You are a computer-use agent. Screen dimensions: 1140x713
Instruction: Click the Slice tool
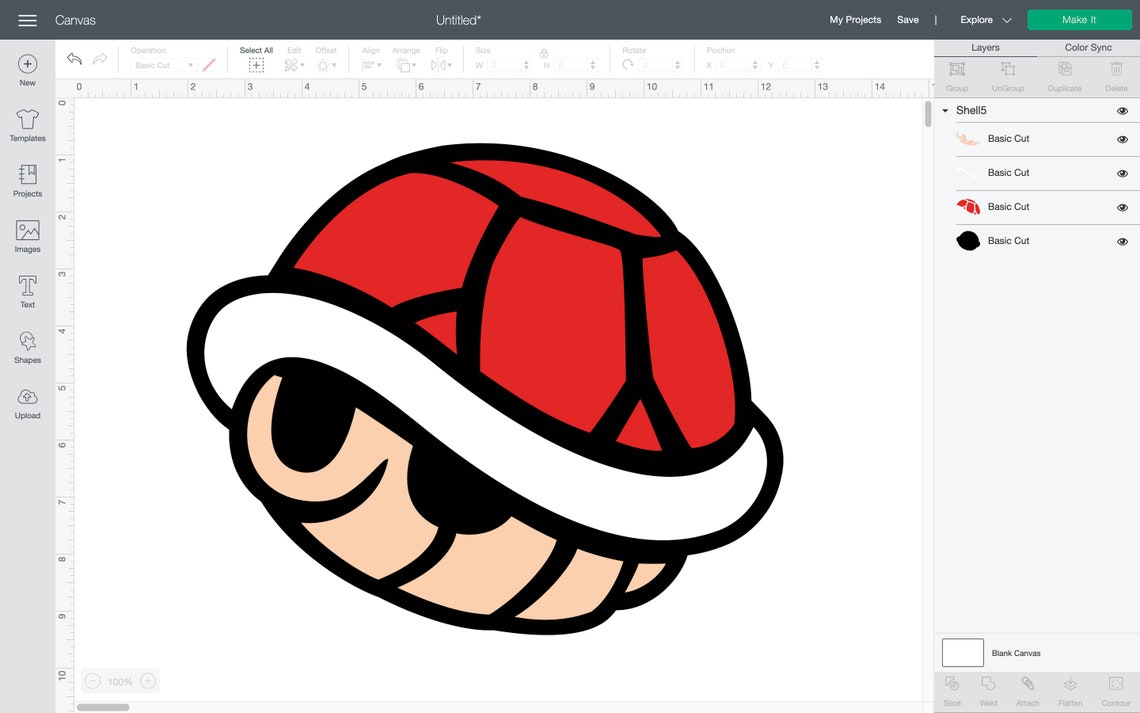[951, 690]
